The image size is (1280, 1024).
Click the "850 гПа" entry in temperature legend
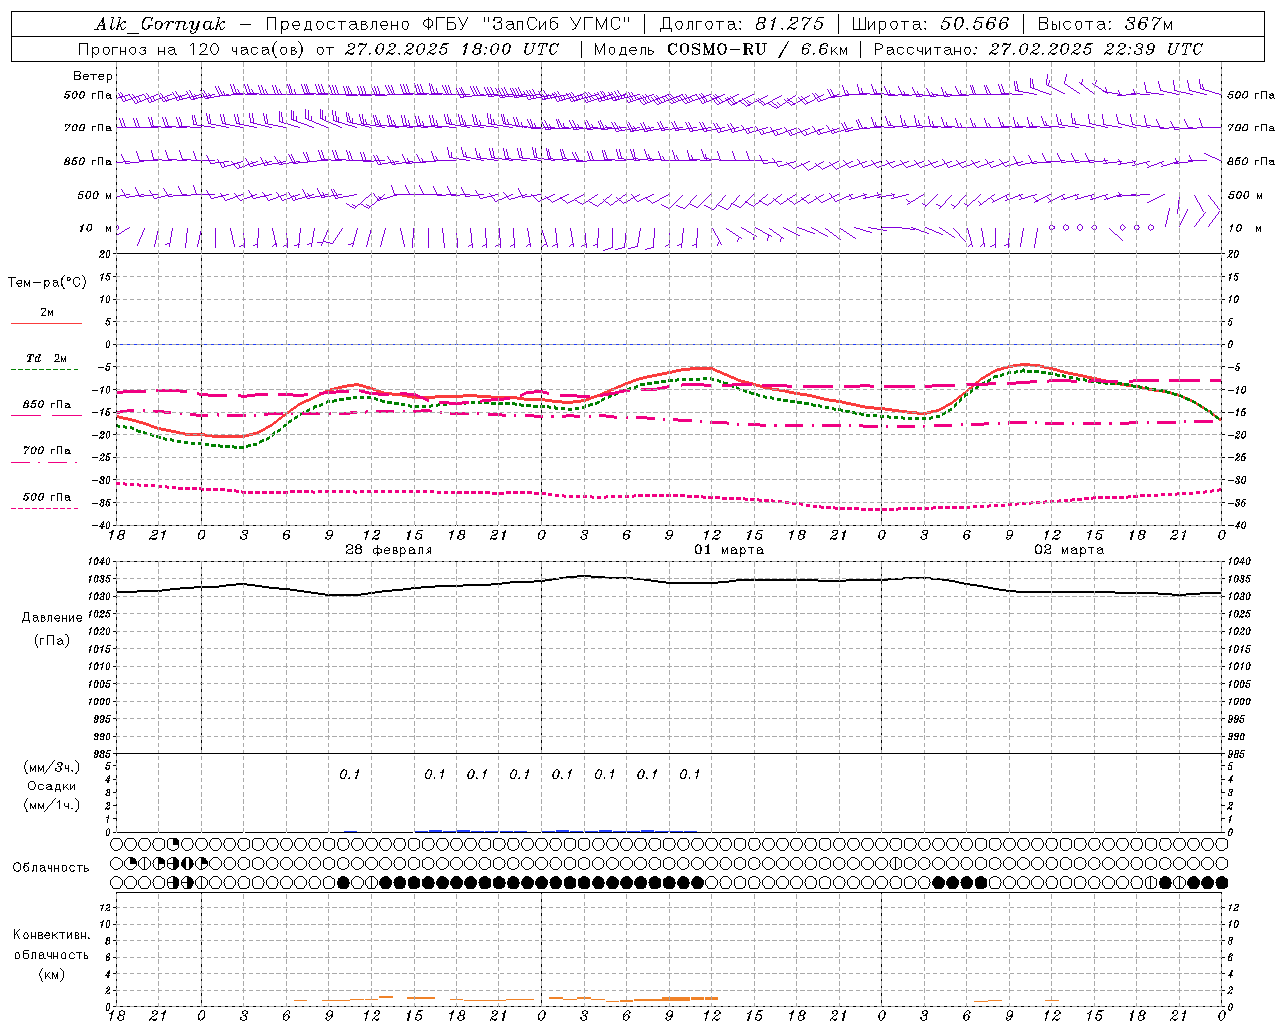click(47, 405)
